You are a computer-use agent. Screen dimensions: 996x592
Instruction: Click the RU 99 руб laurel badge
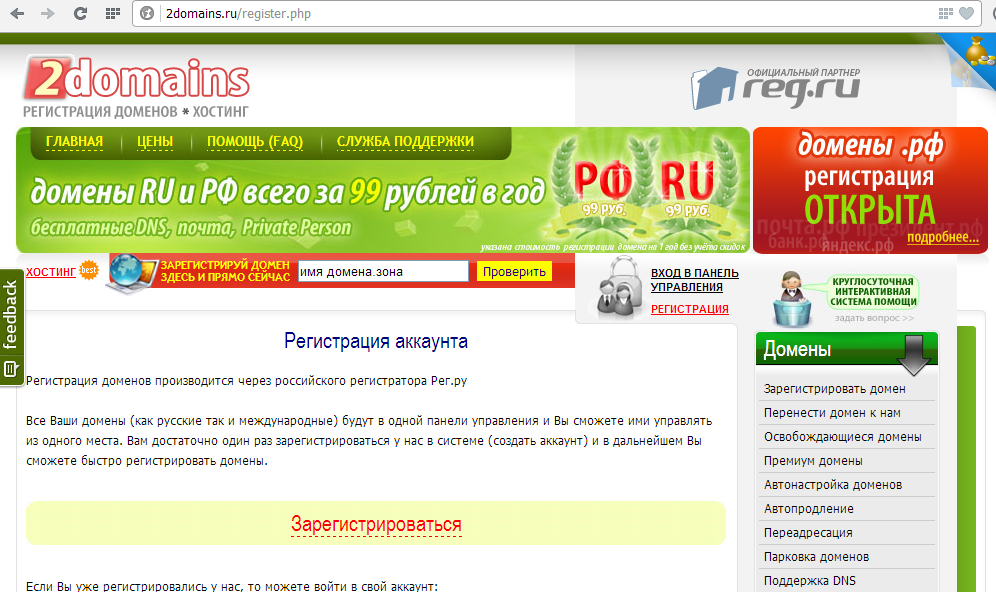pos(688,189)
